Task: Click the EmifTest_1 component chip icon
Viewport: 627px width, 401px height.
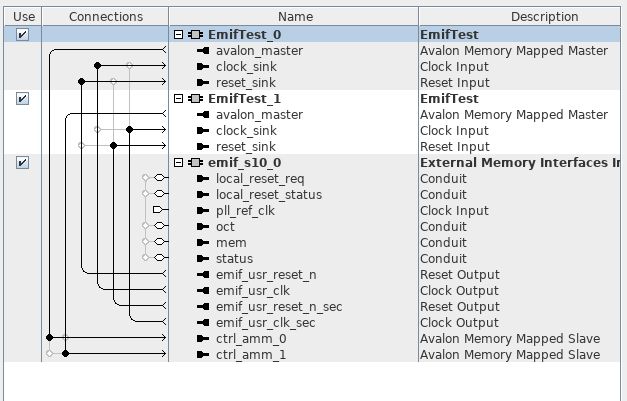Action: coord(196,99)
